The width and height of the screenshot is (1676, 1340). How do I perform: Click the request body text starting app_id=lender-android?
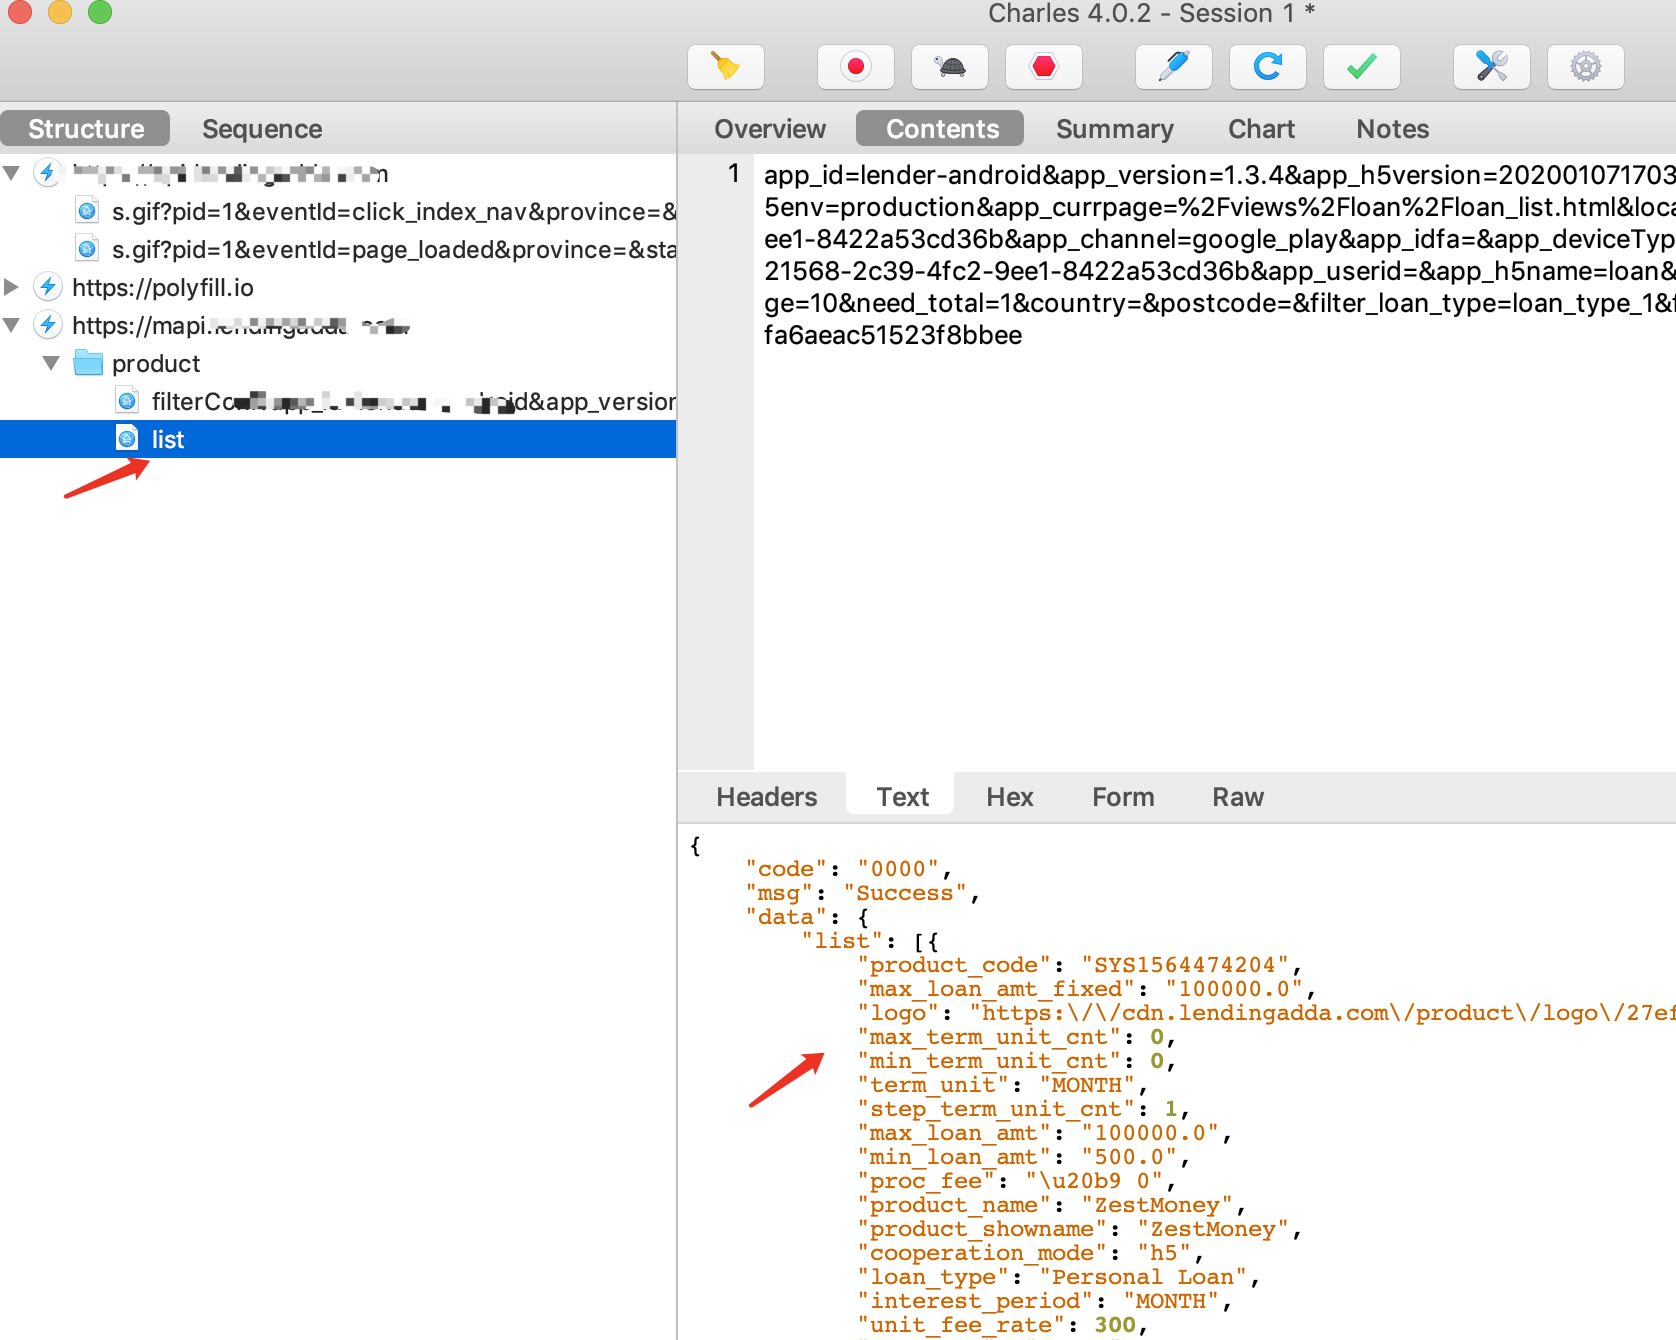click(x=1219, y=255)
